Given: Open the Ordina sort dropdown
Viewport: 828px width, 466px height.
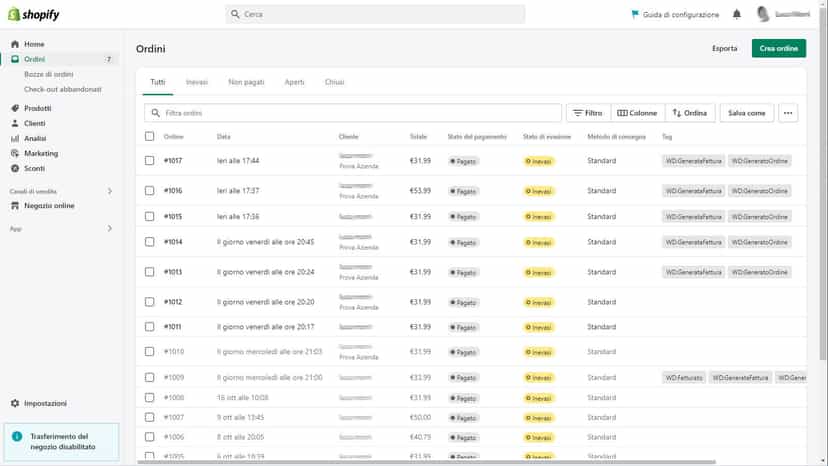Looking at the screenshot, I should click(x=690, y=113).
